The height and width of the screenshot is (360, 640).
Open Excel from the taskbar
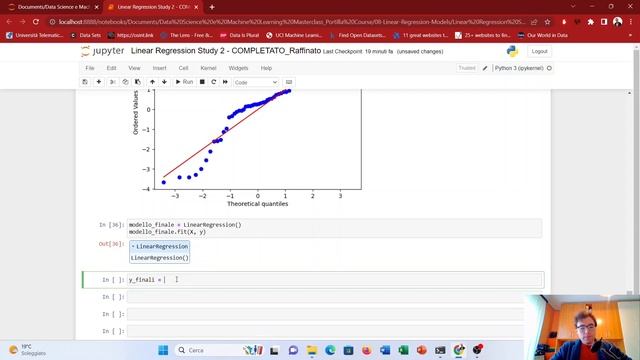click(403, 350)
